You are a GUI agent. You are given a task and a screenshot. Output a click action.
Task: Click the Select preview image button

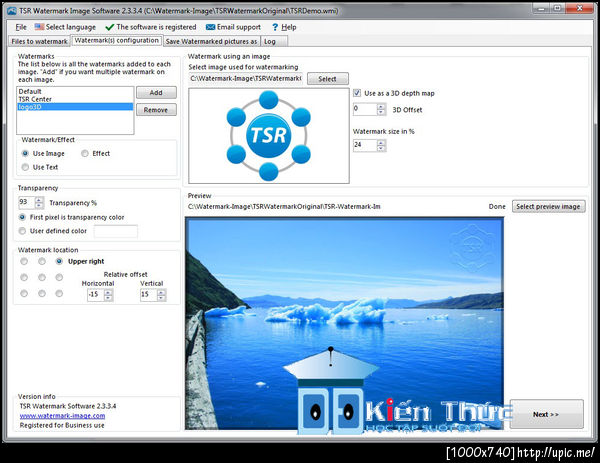click(548, 207)
